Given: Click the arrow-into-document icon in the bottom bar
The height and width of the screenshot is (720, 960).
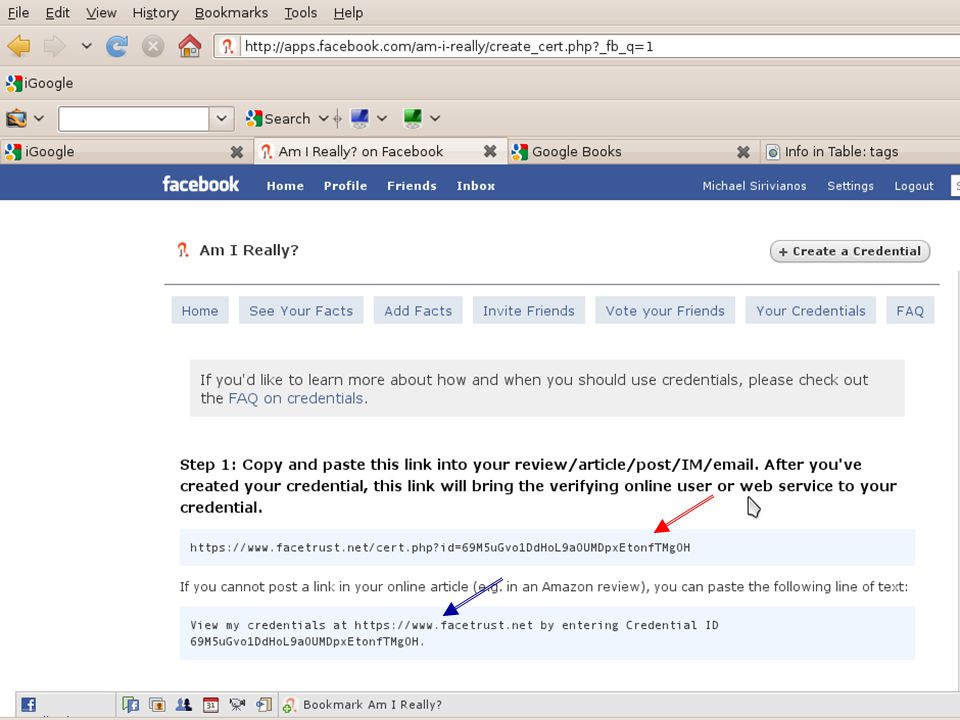Looking at the screenshot, I should pos(264,705).
